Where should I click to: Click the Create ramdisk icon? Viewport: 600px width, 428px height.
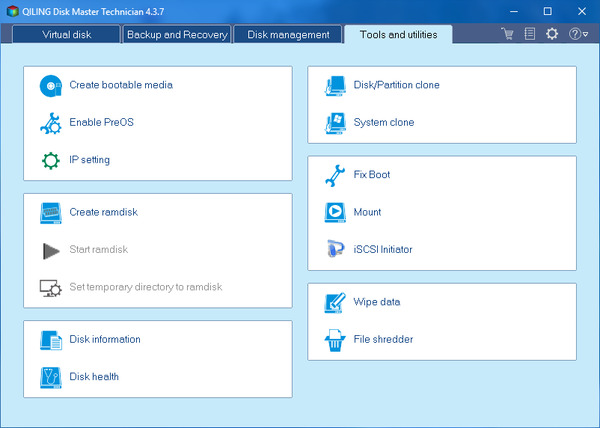50,212
